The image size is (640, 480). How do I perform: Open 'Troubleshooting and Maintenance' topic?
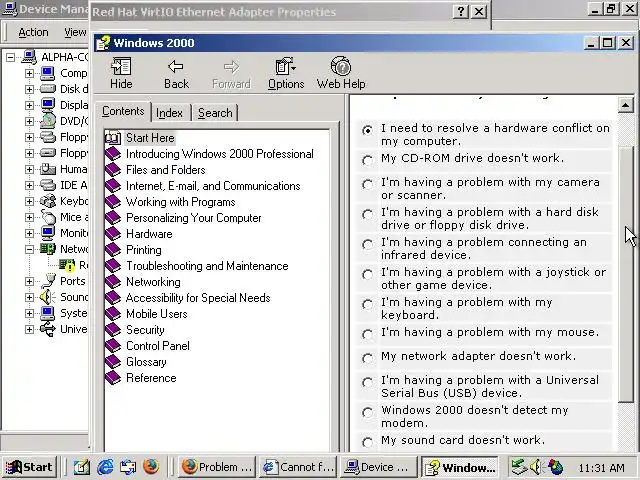coord(207,266)
